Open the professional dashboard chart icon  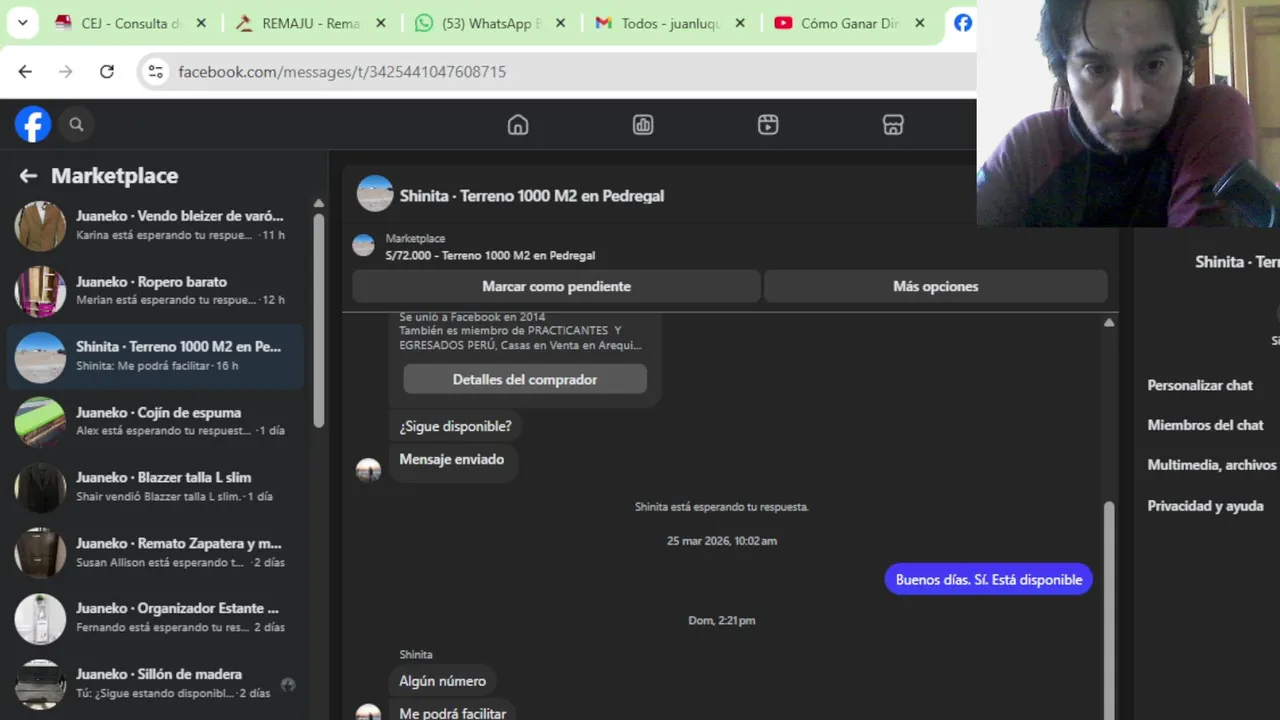[643, 125]
